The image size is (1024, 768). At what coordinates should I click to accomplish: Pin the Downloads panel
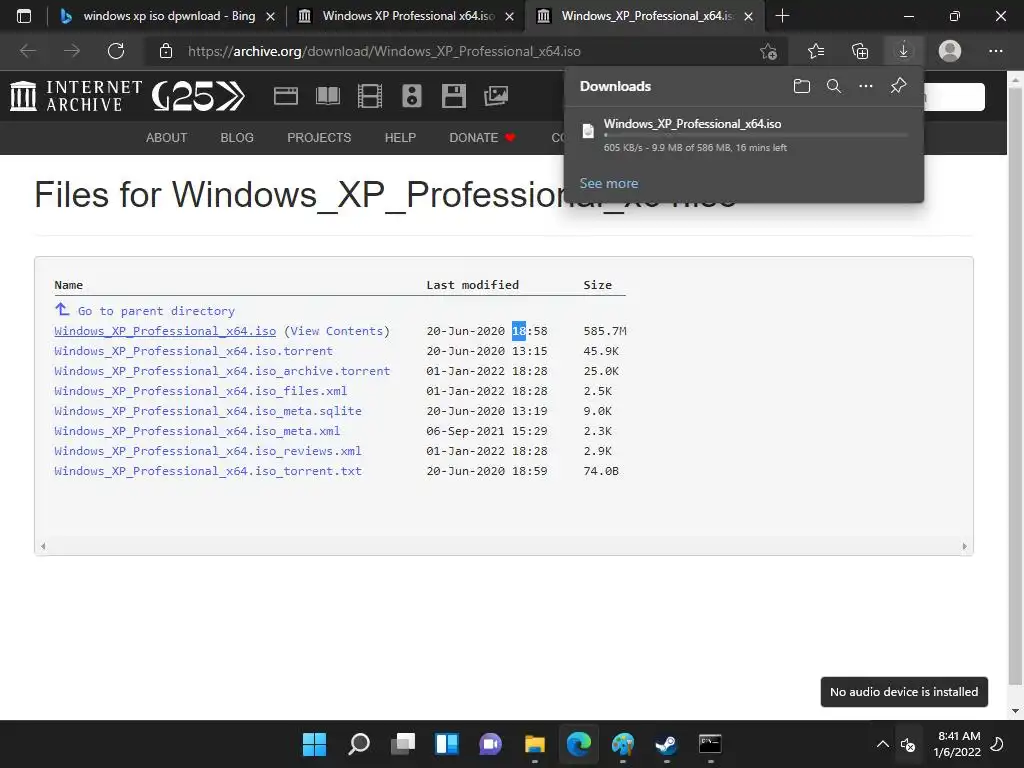pos(899,86)
